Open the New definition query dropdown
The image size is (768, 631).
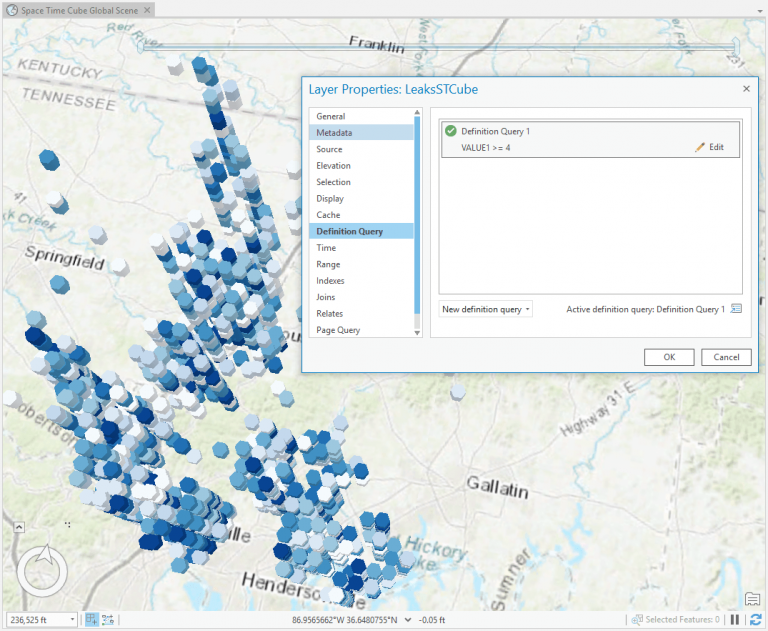(486, 309)
